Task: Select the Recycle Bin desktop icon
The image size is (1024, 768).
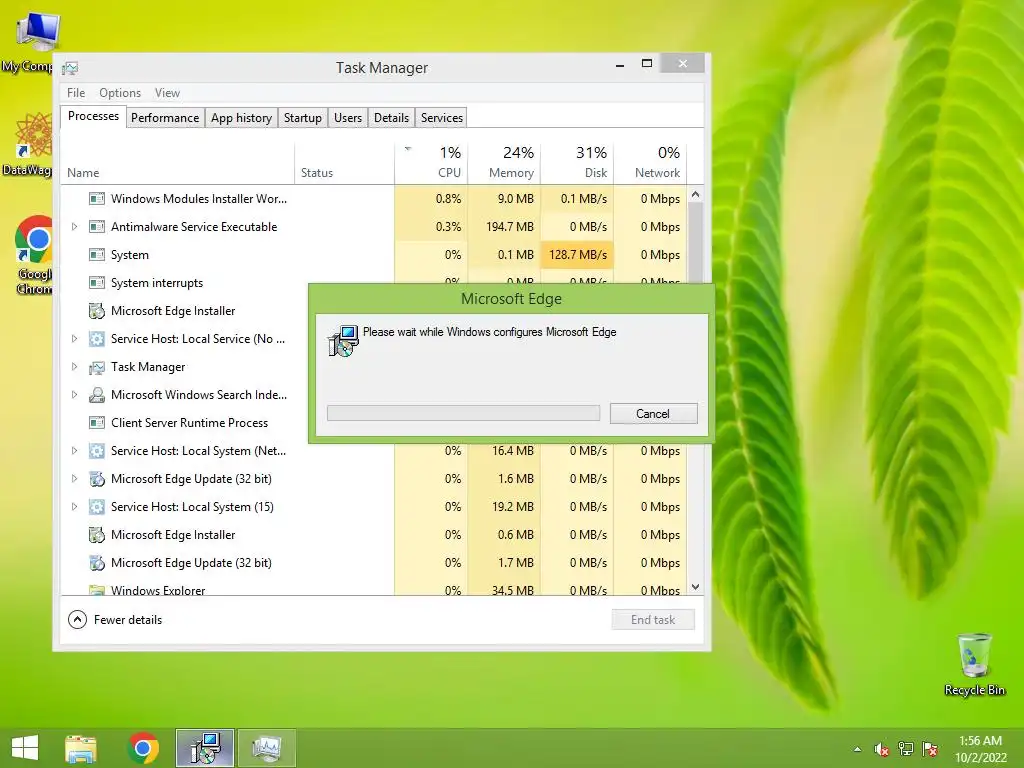Action: (x=974, y=664)
